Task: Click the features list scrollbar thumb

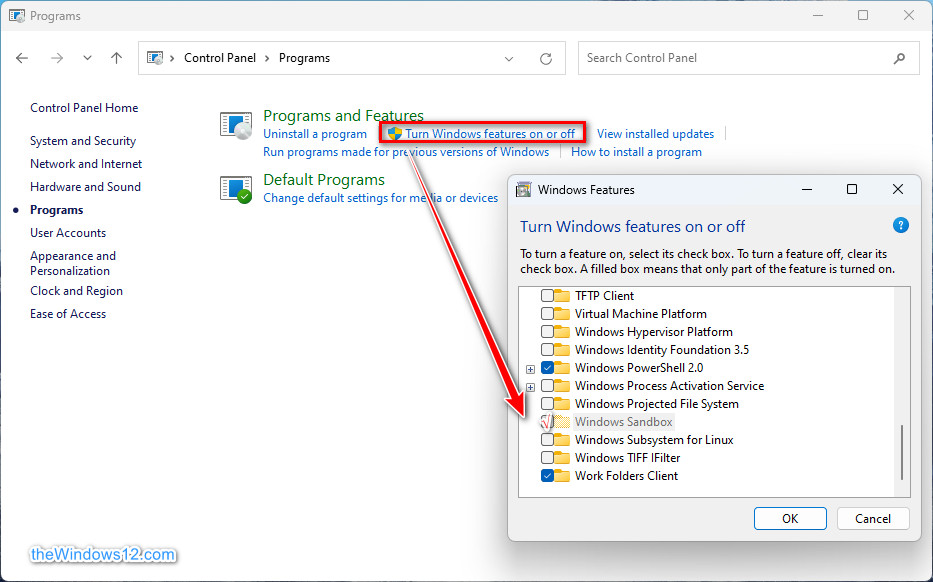Action: click(x=902, y=452)
